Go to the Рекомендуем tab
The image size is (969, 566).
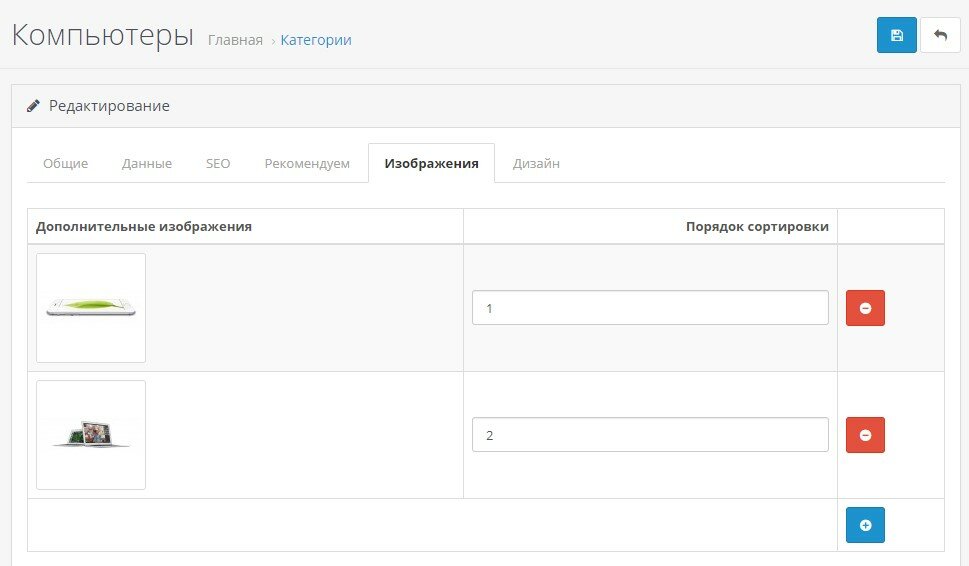[x=307, y=163]
